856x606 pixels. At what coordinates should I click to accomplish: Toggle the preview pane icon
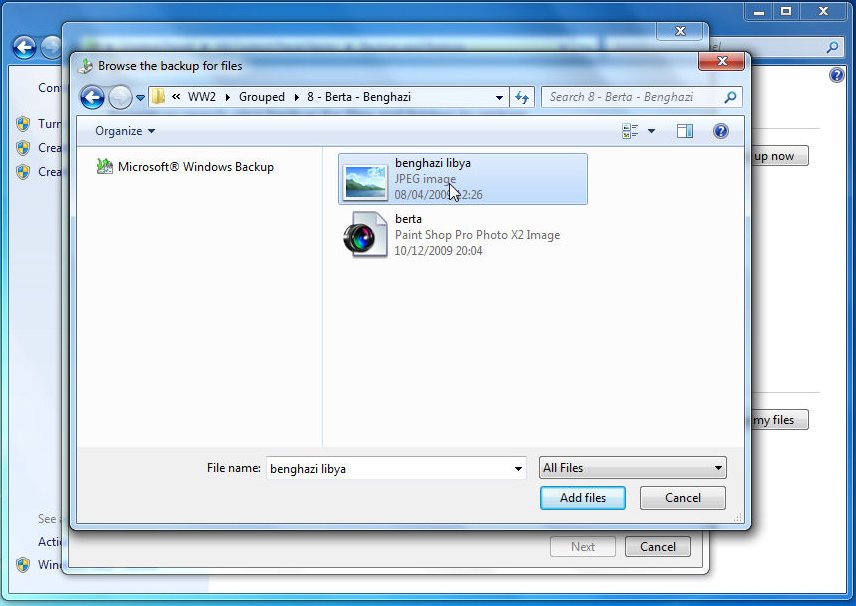click(x=685, y=131)
